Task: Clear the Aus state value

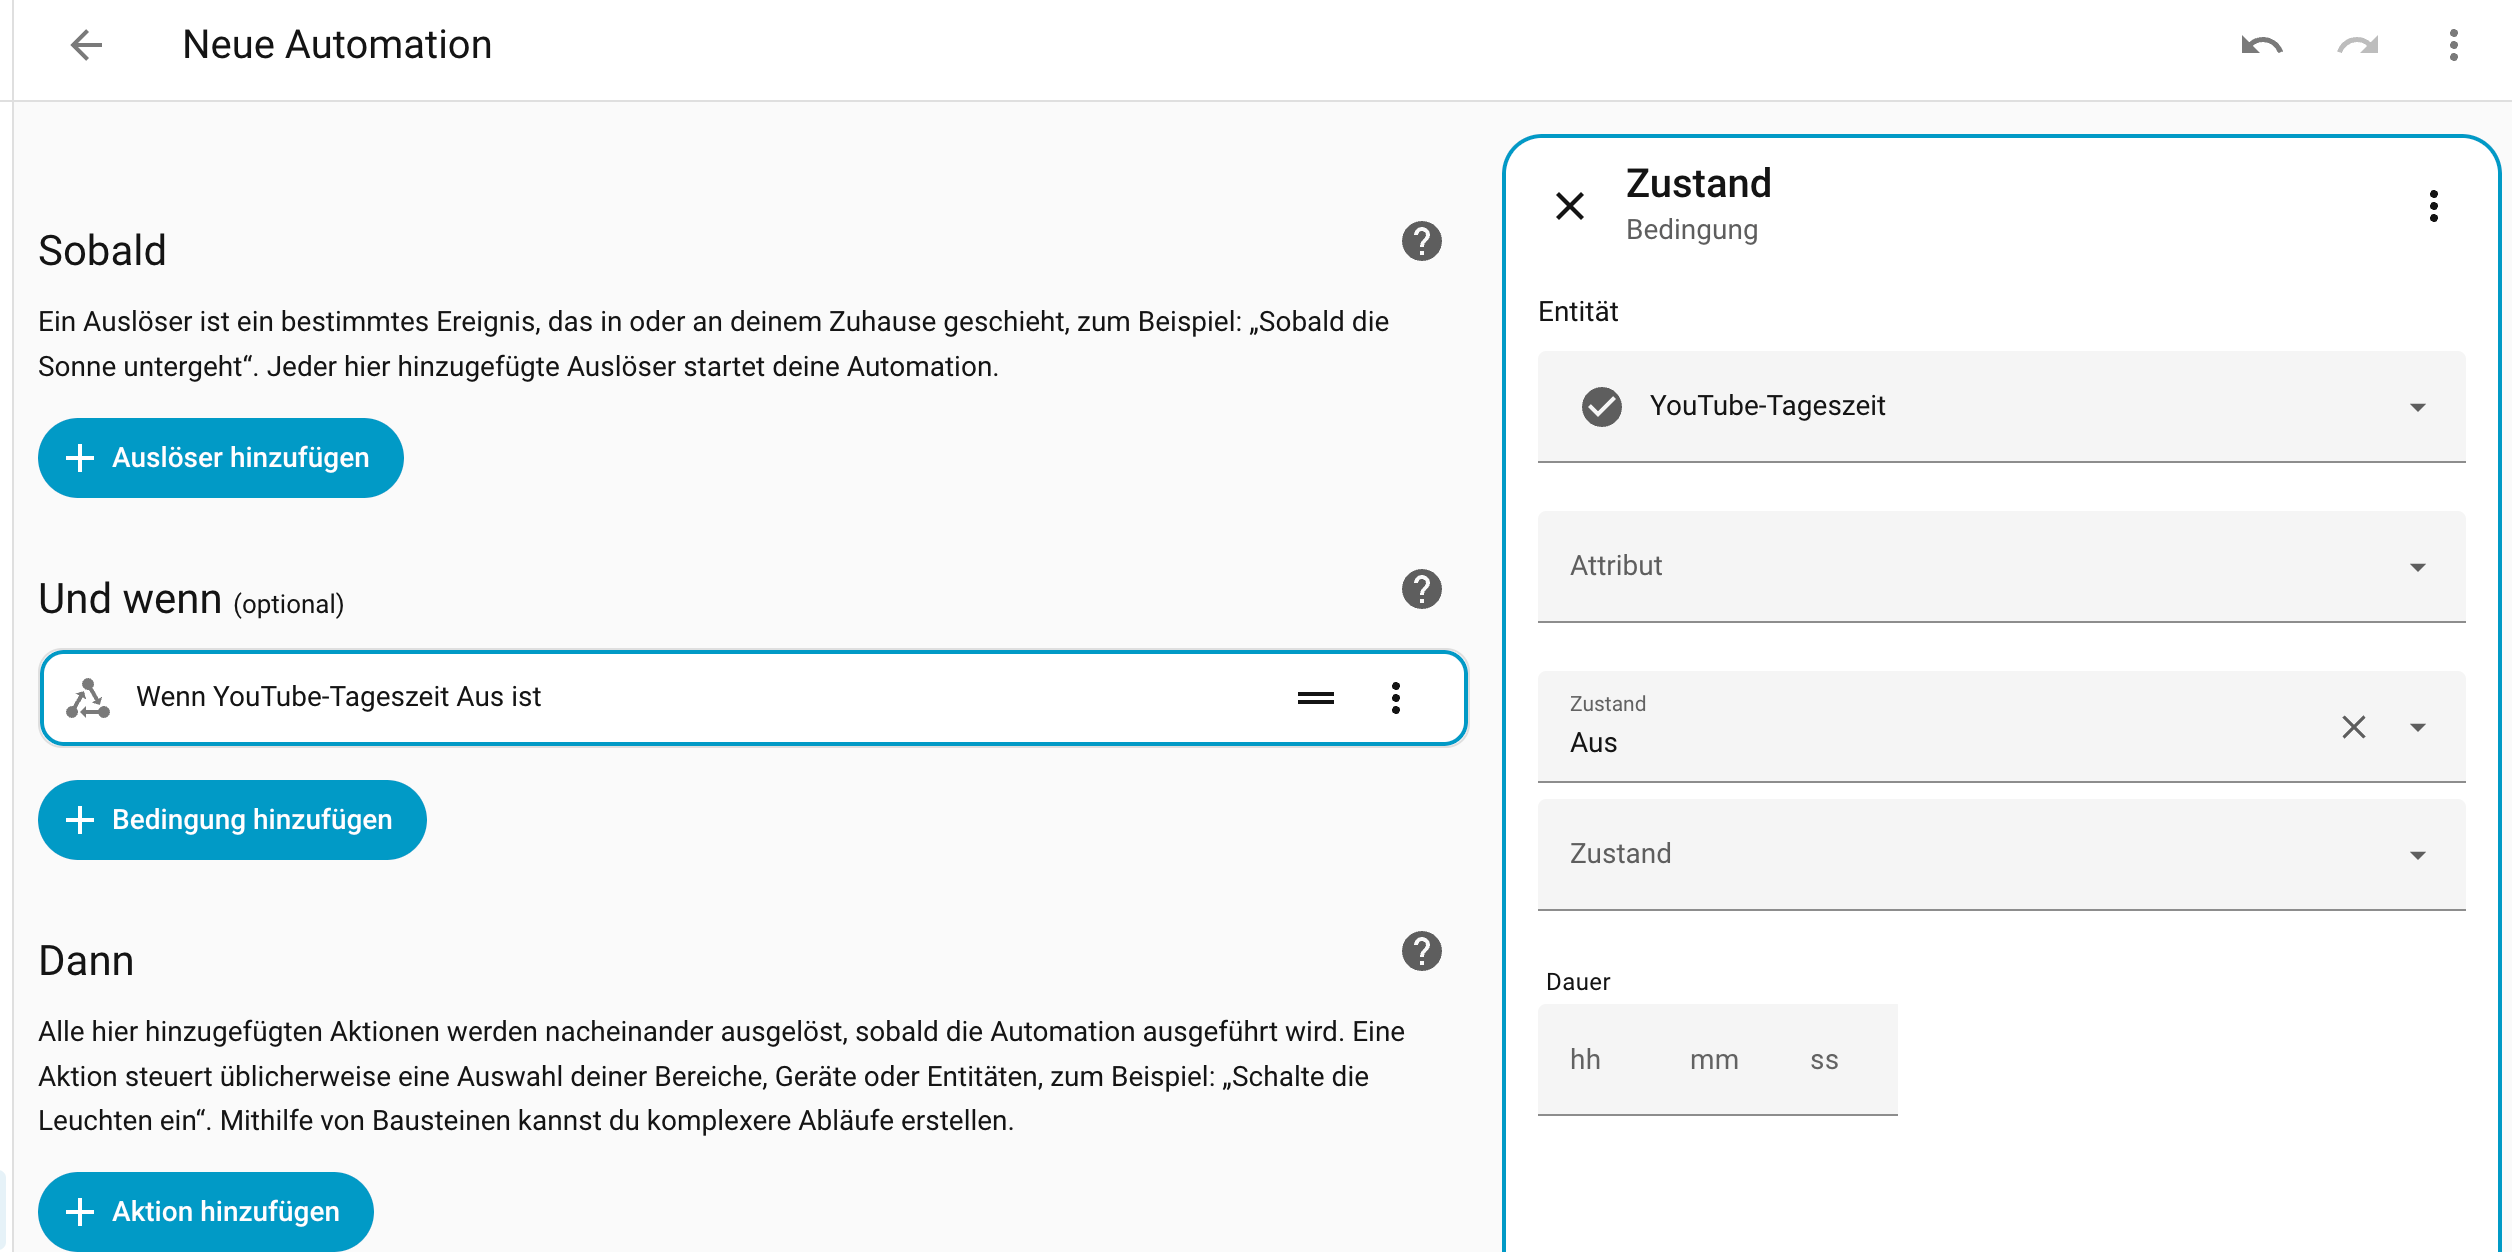Action: click(2353, 727)
